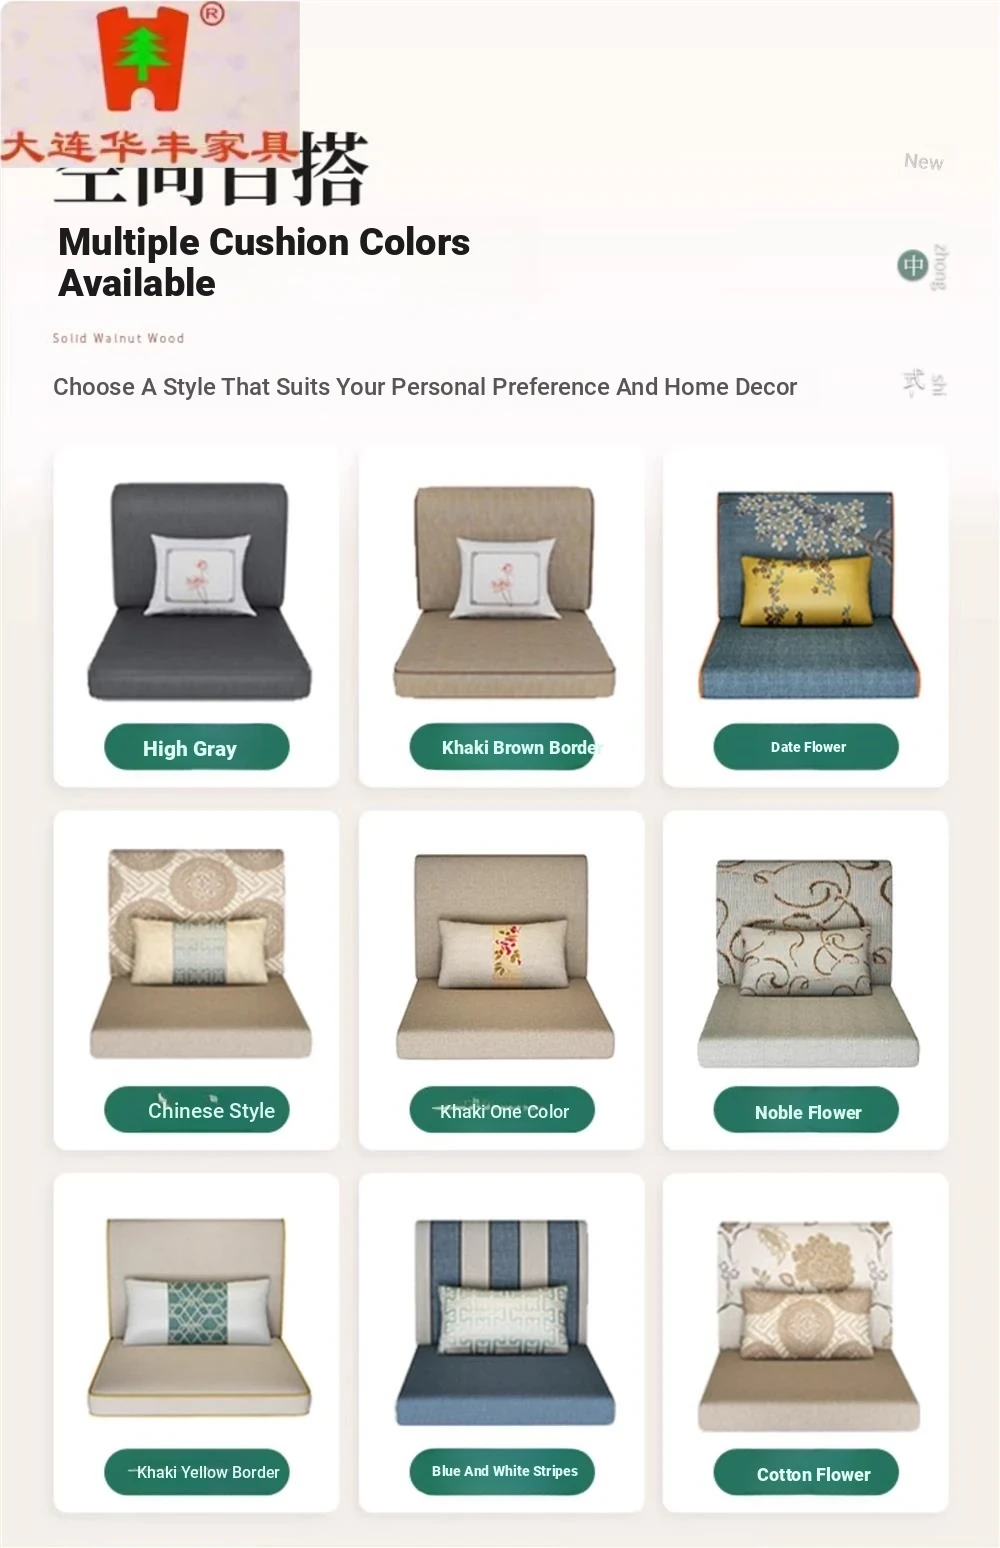Choose the Noble Flower button

click(x=806, y=1110)
